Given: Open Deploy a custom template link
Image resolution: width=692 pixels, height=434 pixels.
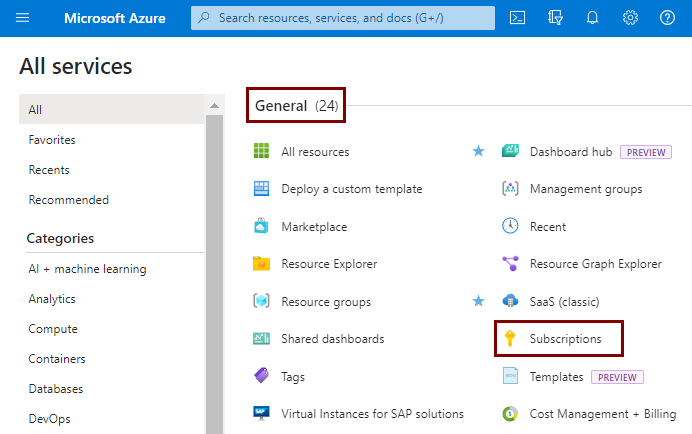Looking at the screenshot, I should click(x=352, y=189).
